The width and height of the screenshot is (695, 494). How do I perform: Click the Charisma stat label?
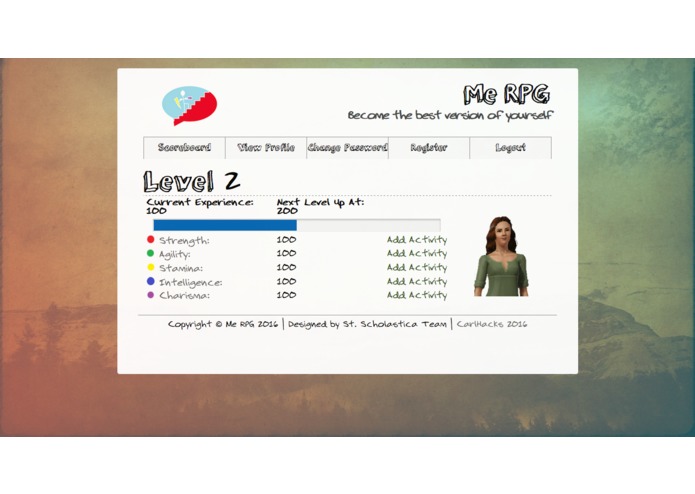184,296
